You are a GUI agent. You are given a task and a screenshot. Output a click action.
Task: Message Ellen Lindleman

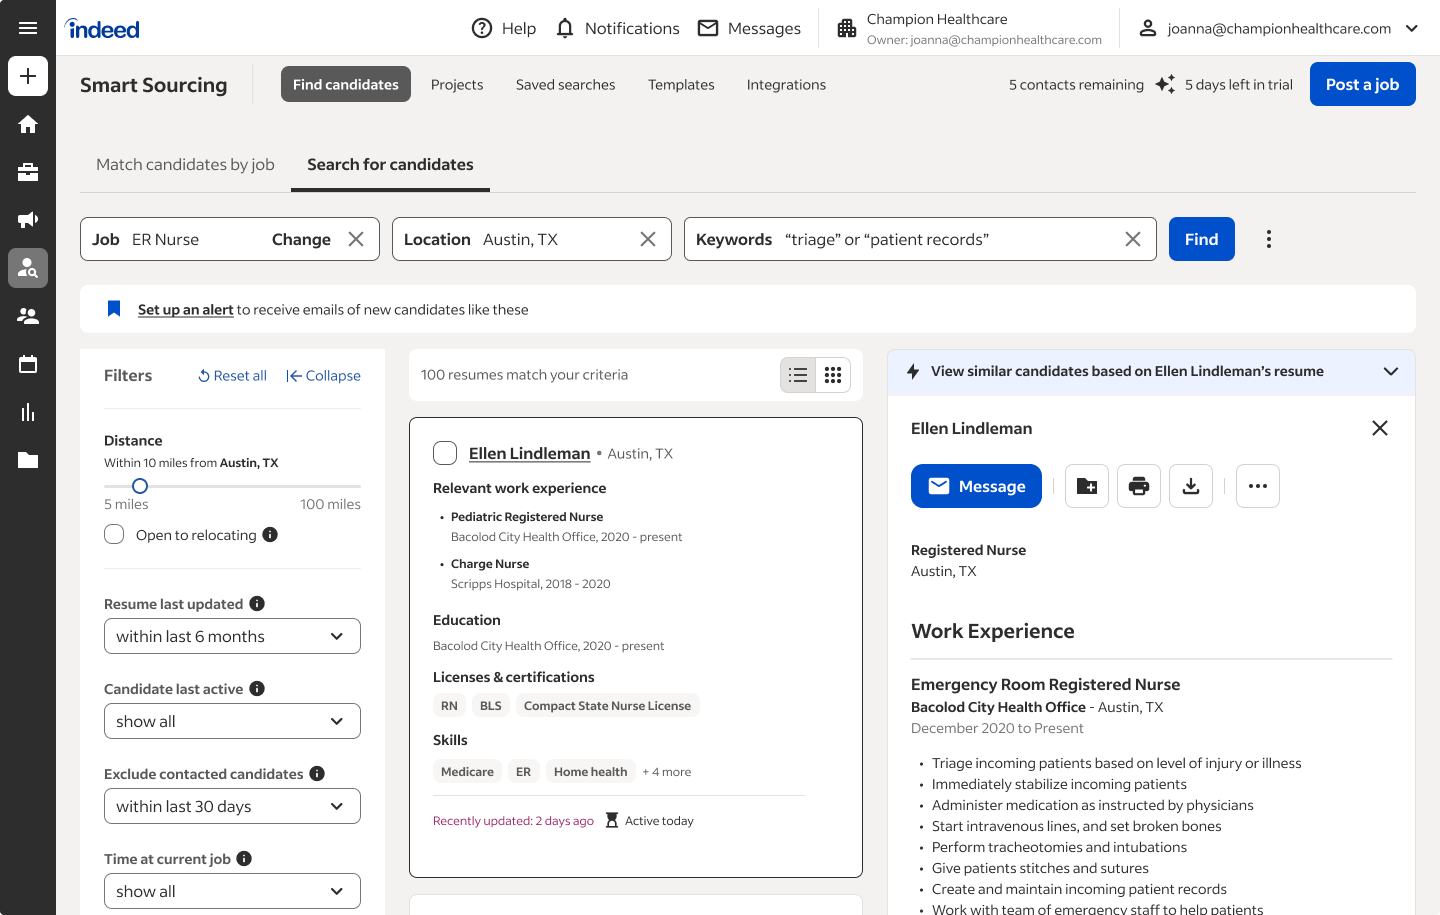[x=976, y=486]
